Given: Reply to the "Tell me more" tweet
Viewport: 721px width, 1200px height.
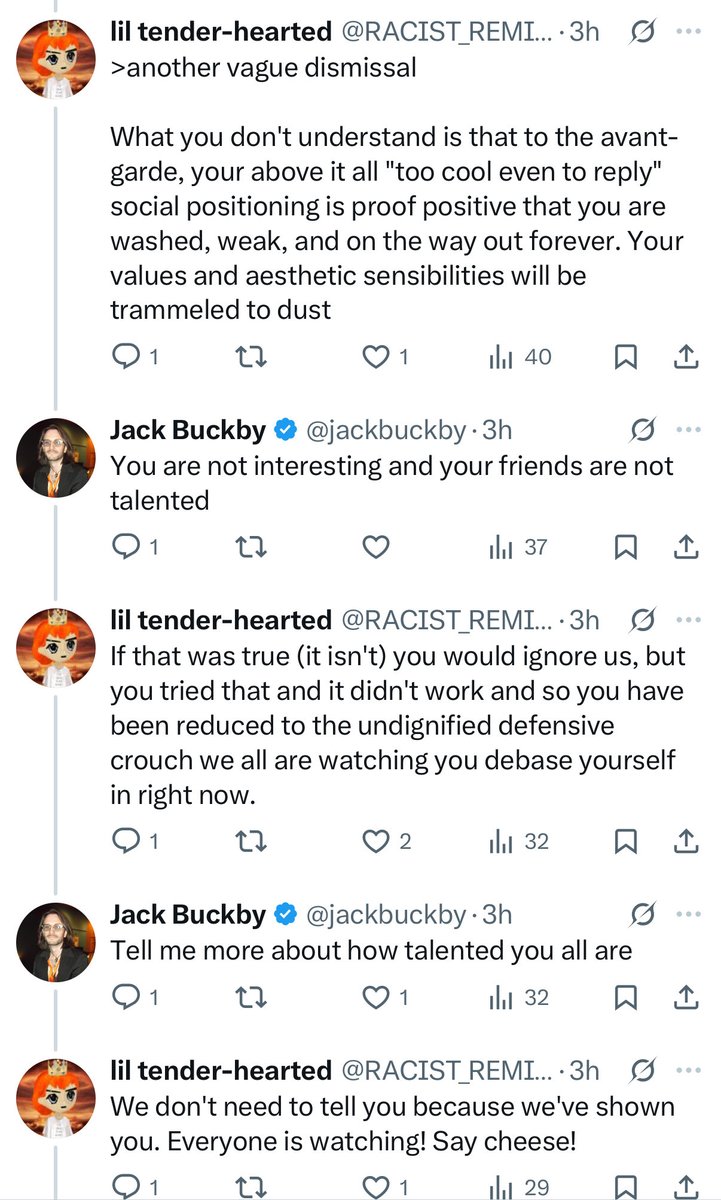Looking at the screenshot, I should pyautogui.click(x=125, y=997).
